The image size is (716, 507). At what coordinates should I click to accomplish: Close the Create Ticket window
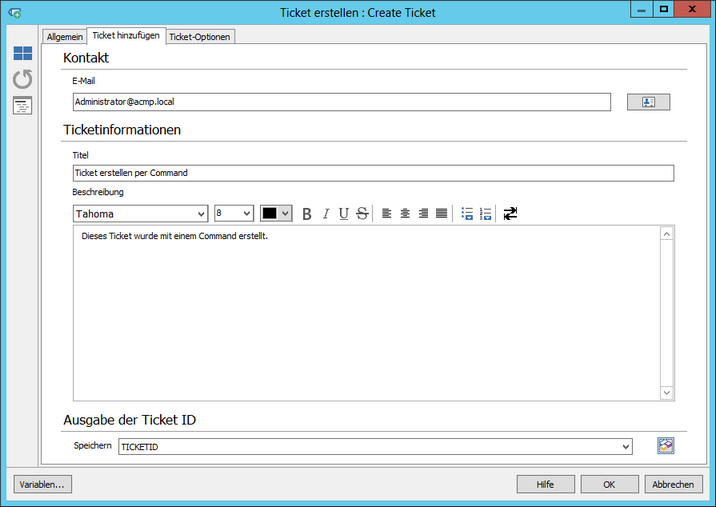(x=691, y=10)
